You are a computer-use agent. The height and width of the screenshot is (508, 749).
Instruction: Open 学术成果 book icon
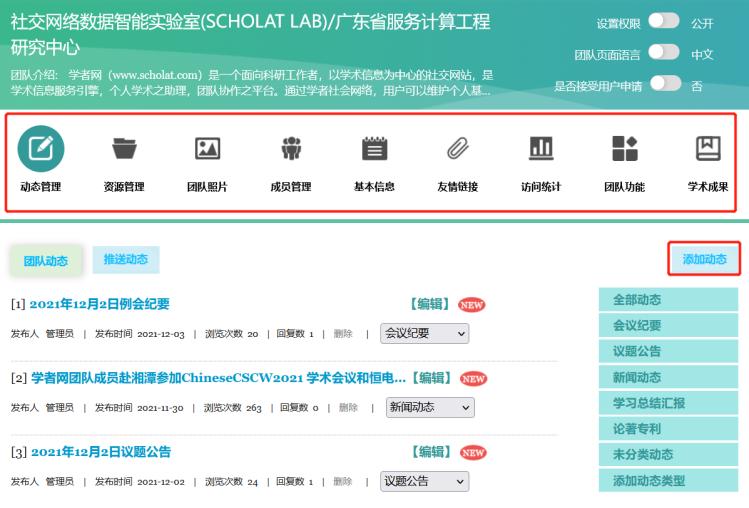[x=707, y=148]
